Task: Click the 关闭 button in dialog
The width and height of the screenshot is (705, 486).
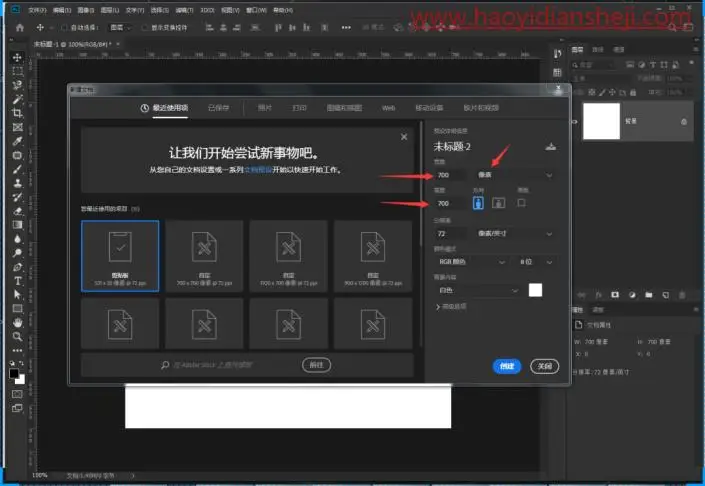Action: pyautogui.click(x=545, y=366)
